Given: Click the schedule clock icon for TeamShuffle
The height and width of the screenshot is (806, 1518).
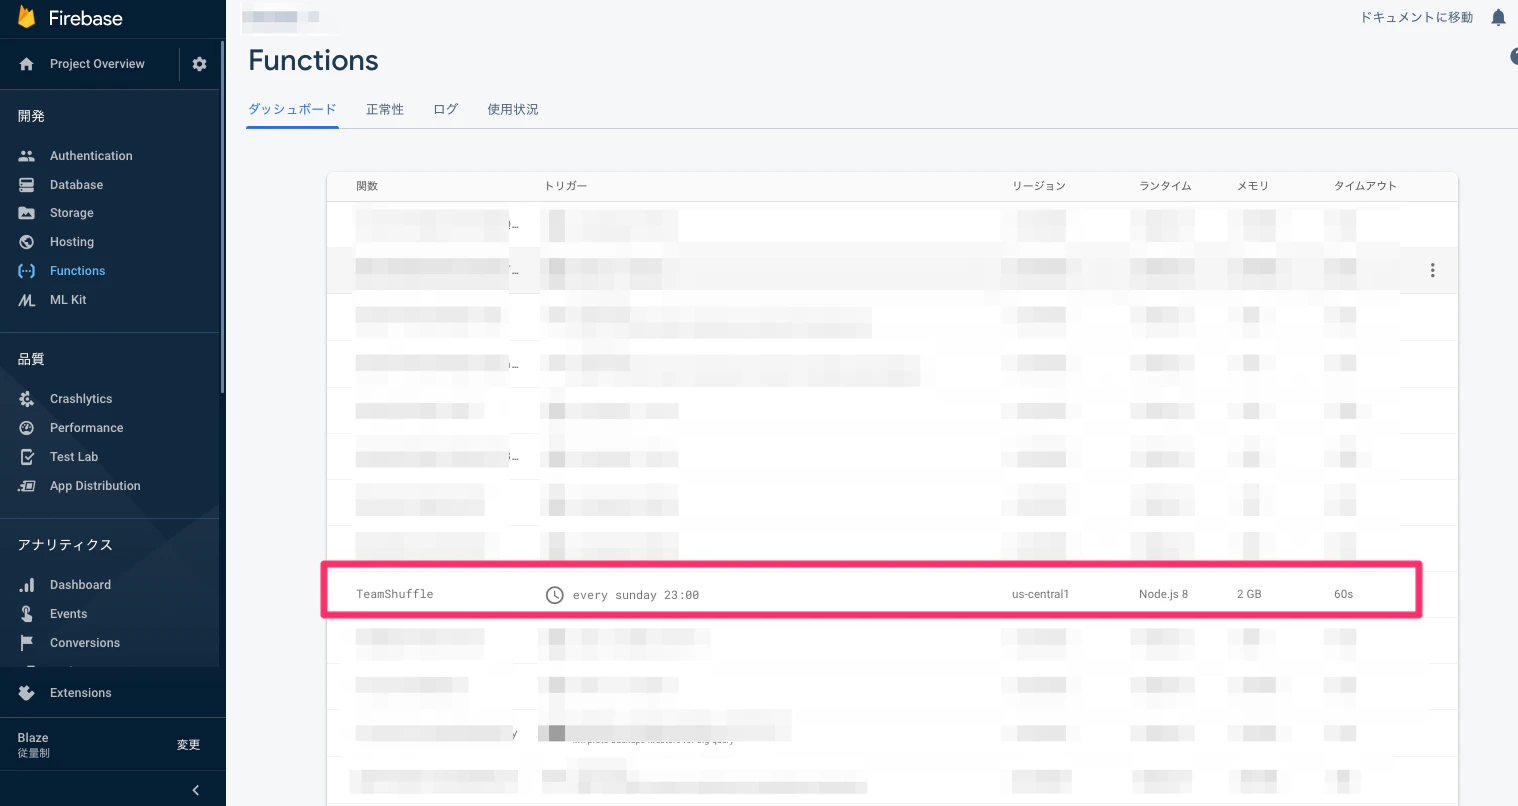Looking at the screenshot, I should click(x=555, y=595).
